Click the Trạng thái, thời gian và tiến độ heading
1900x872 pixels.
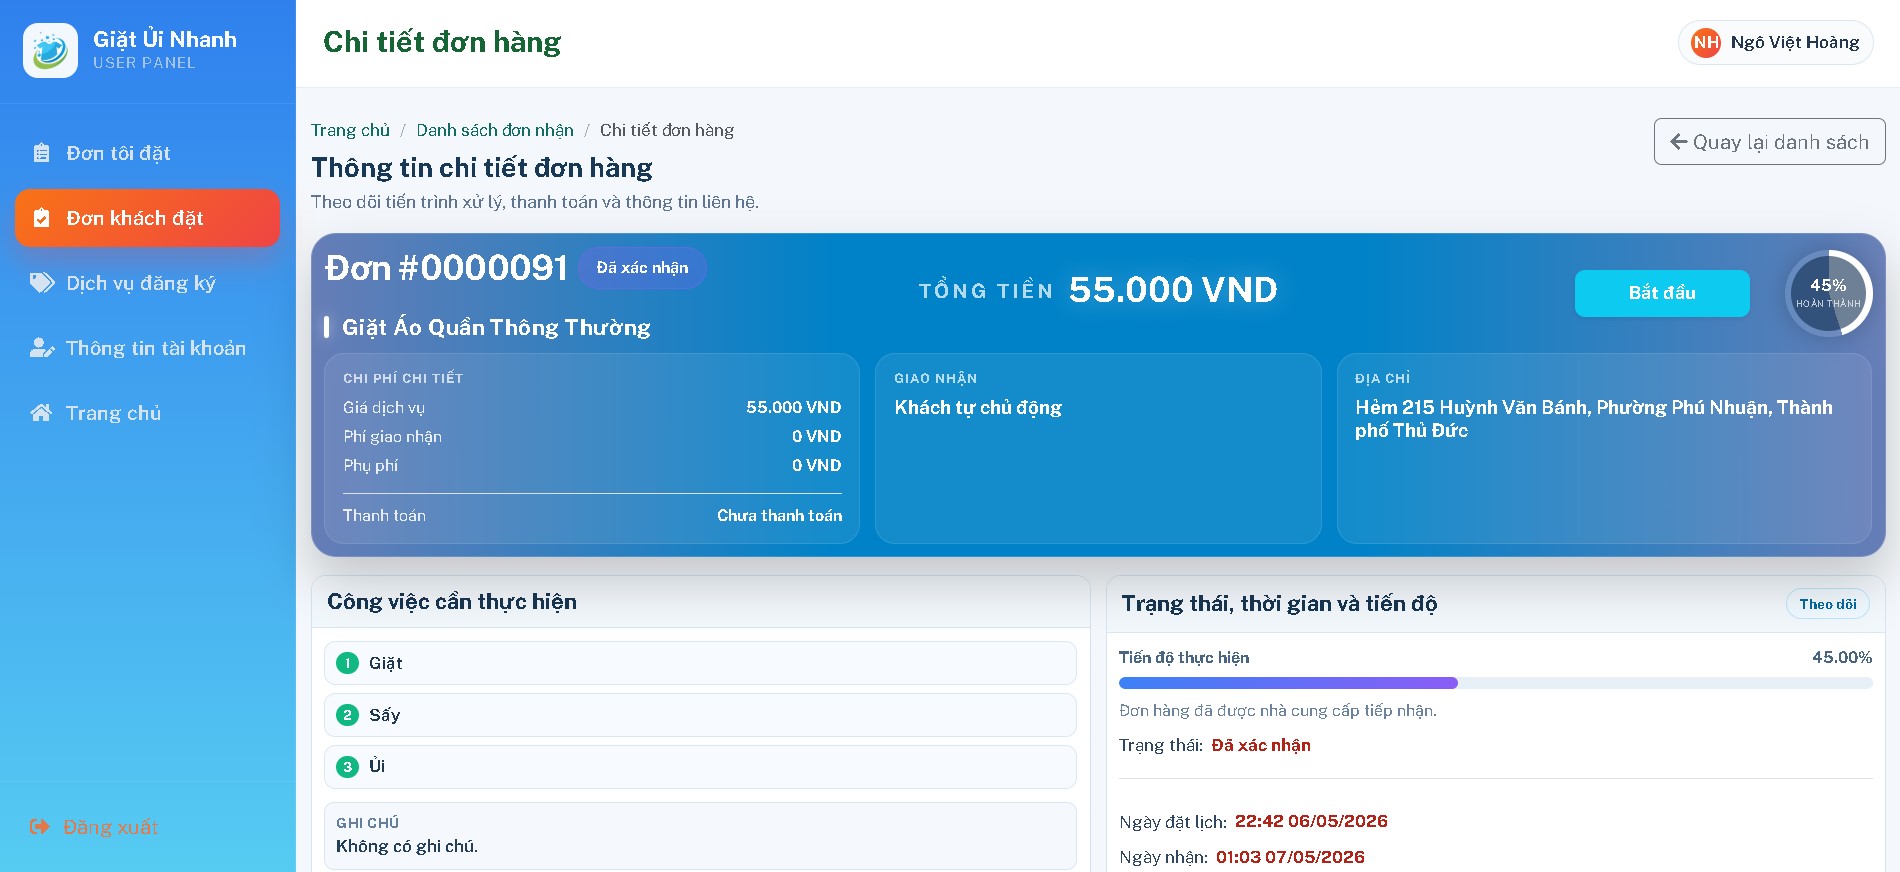coord(1279,604)
